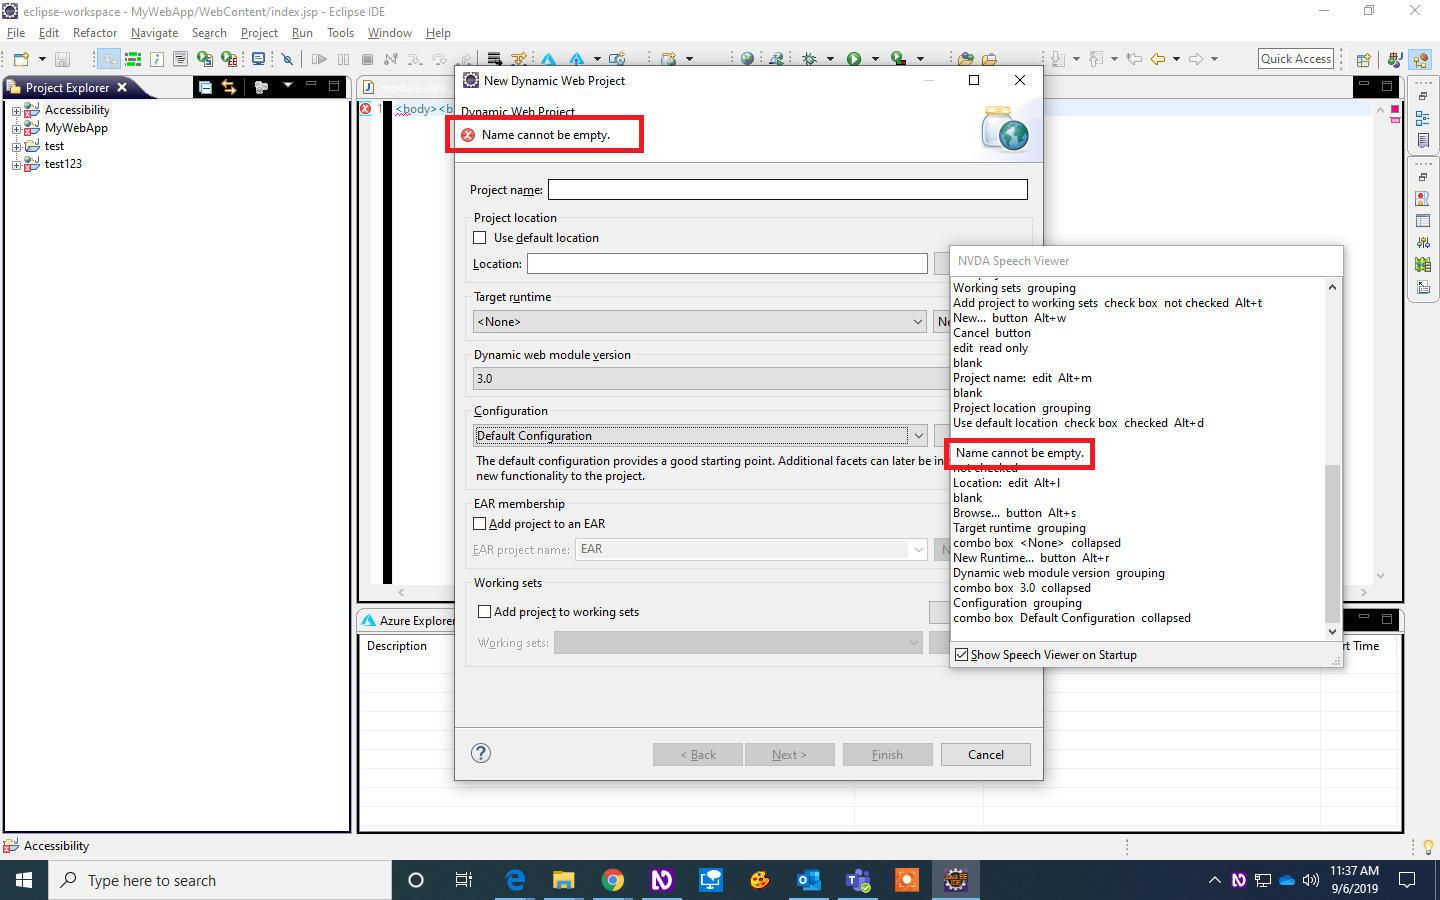The image size is (1440, 900).
Task: Enable the Use default location checkbox
Action: 480,237
